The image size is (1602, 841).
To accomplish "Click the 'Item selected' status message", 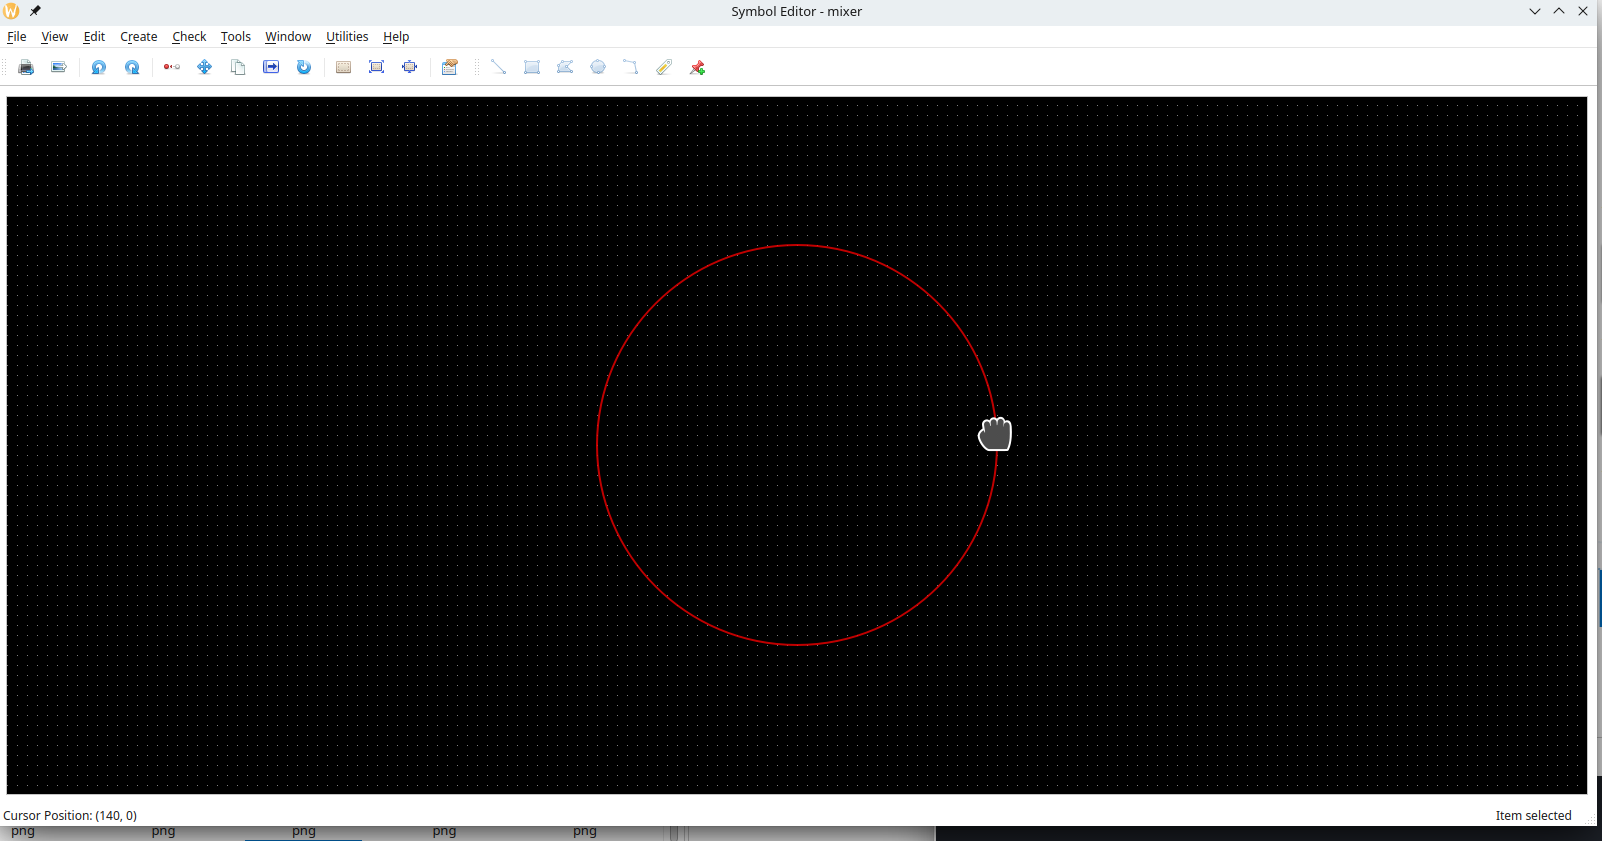I will pos(1533,815).
